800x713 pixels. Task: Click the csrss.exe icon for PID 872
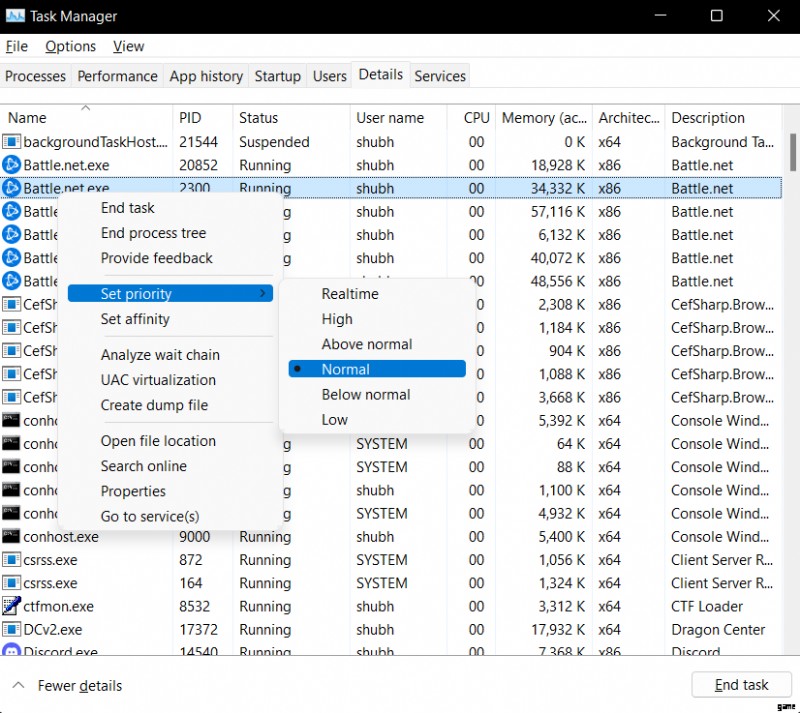pyautogui.click(x=11, y=559)
